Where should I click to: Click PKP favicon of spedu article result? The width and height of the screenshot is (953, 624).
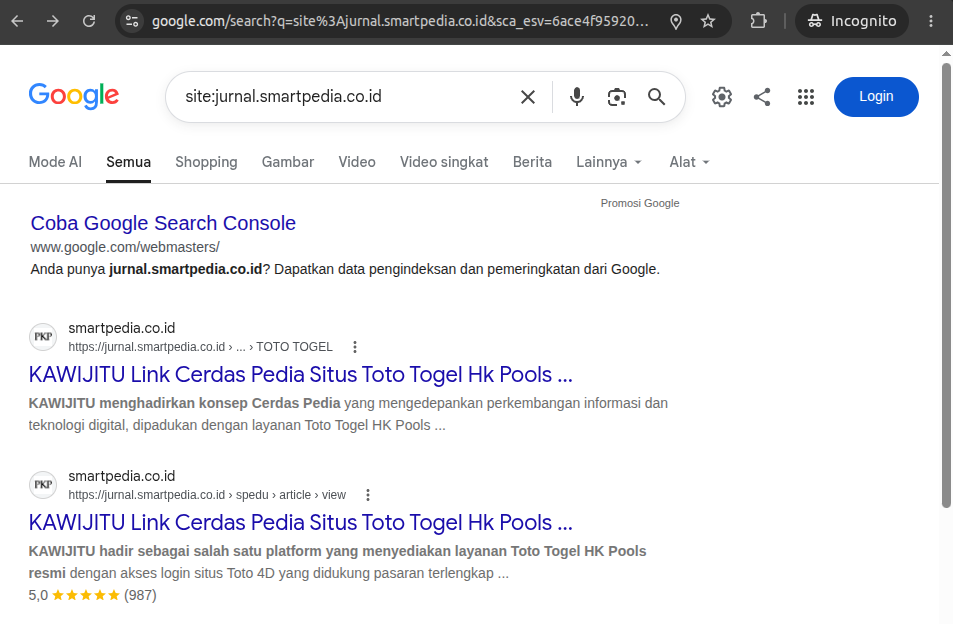(43, 485)
